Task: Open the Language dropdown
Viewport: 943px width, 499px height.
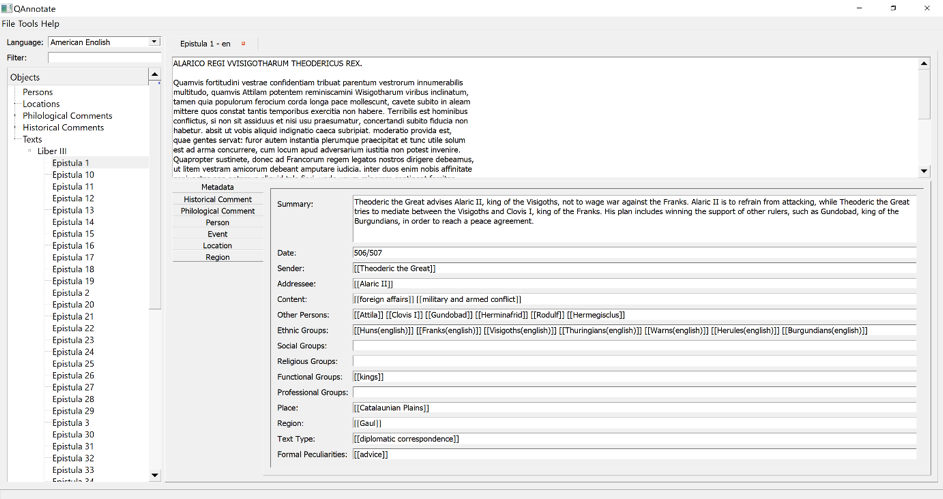Action: pyautogui.click(x=154, y=42)
